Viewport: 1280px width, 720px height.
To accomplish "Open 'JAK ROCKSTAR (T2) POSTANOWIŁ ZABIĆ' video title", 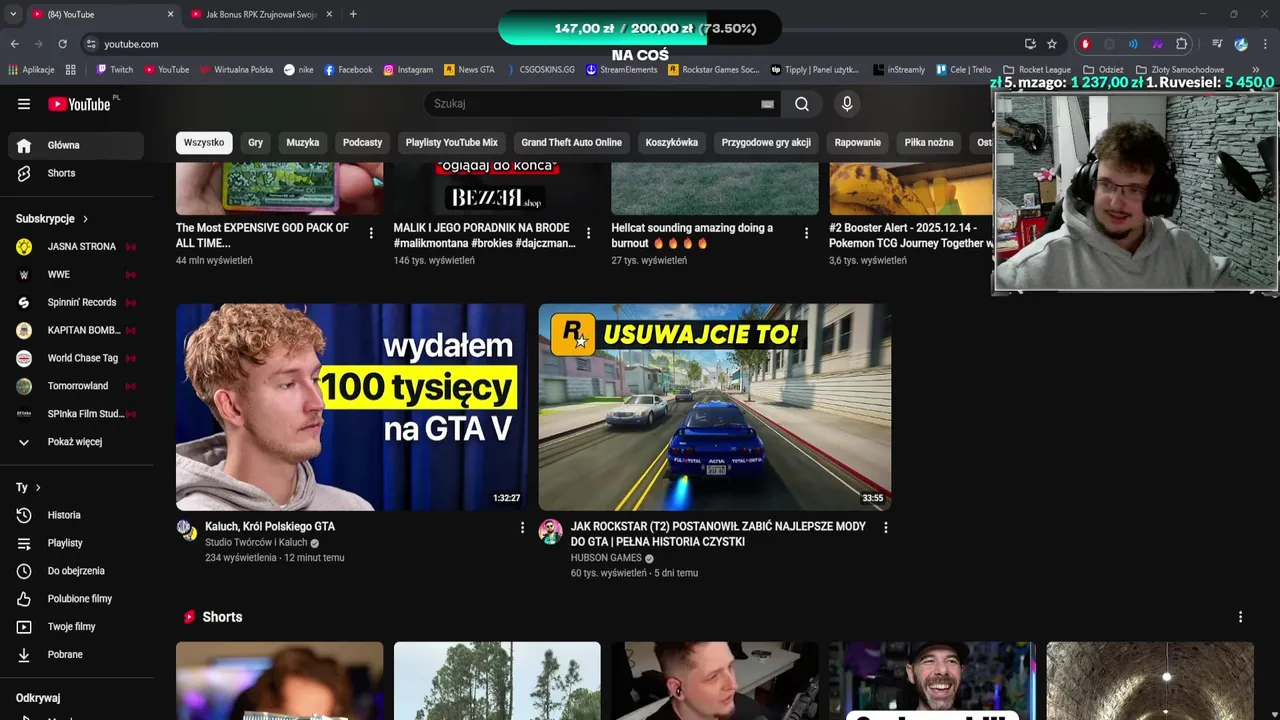I will pos(718,534).
